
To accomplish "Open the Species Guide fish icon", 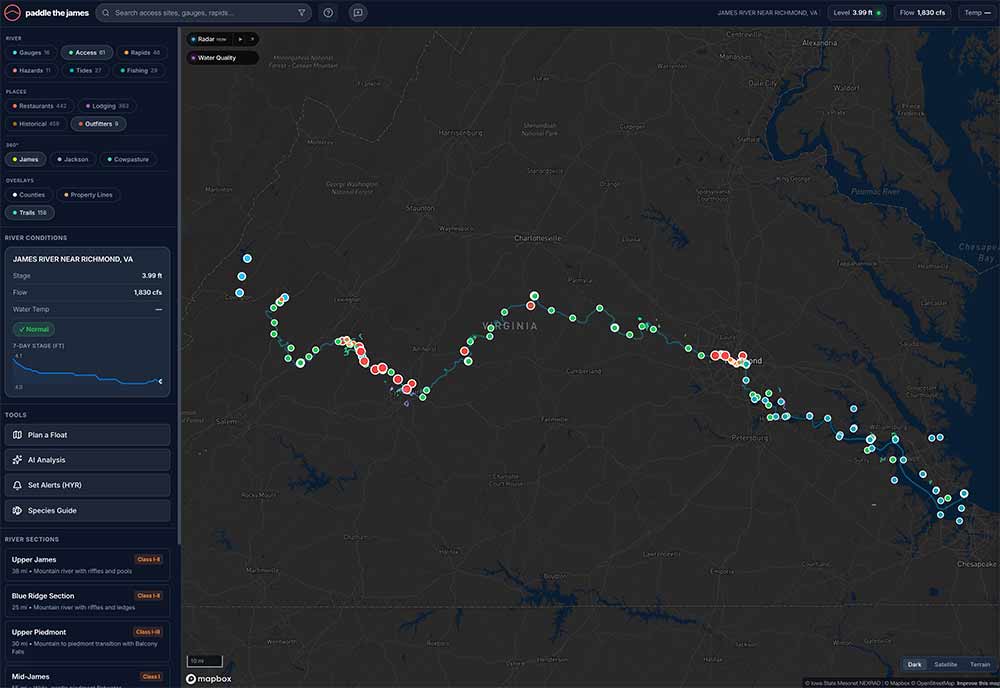I will click(x=20, y=510).
